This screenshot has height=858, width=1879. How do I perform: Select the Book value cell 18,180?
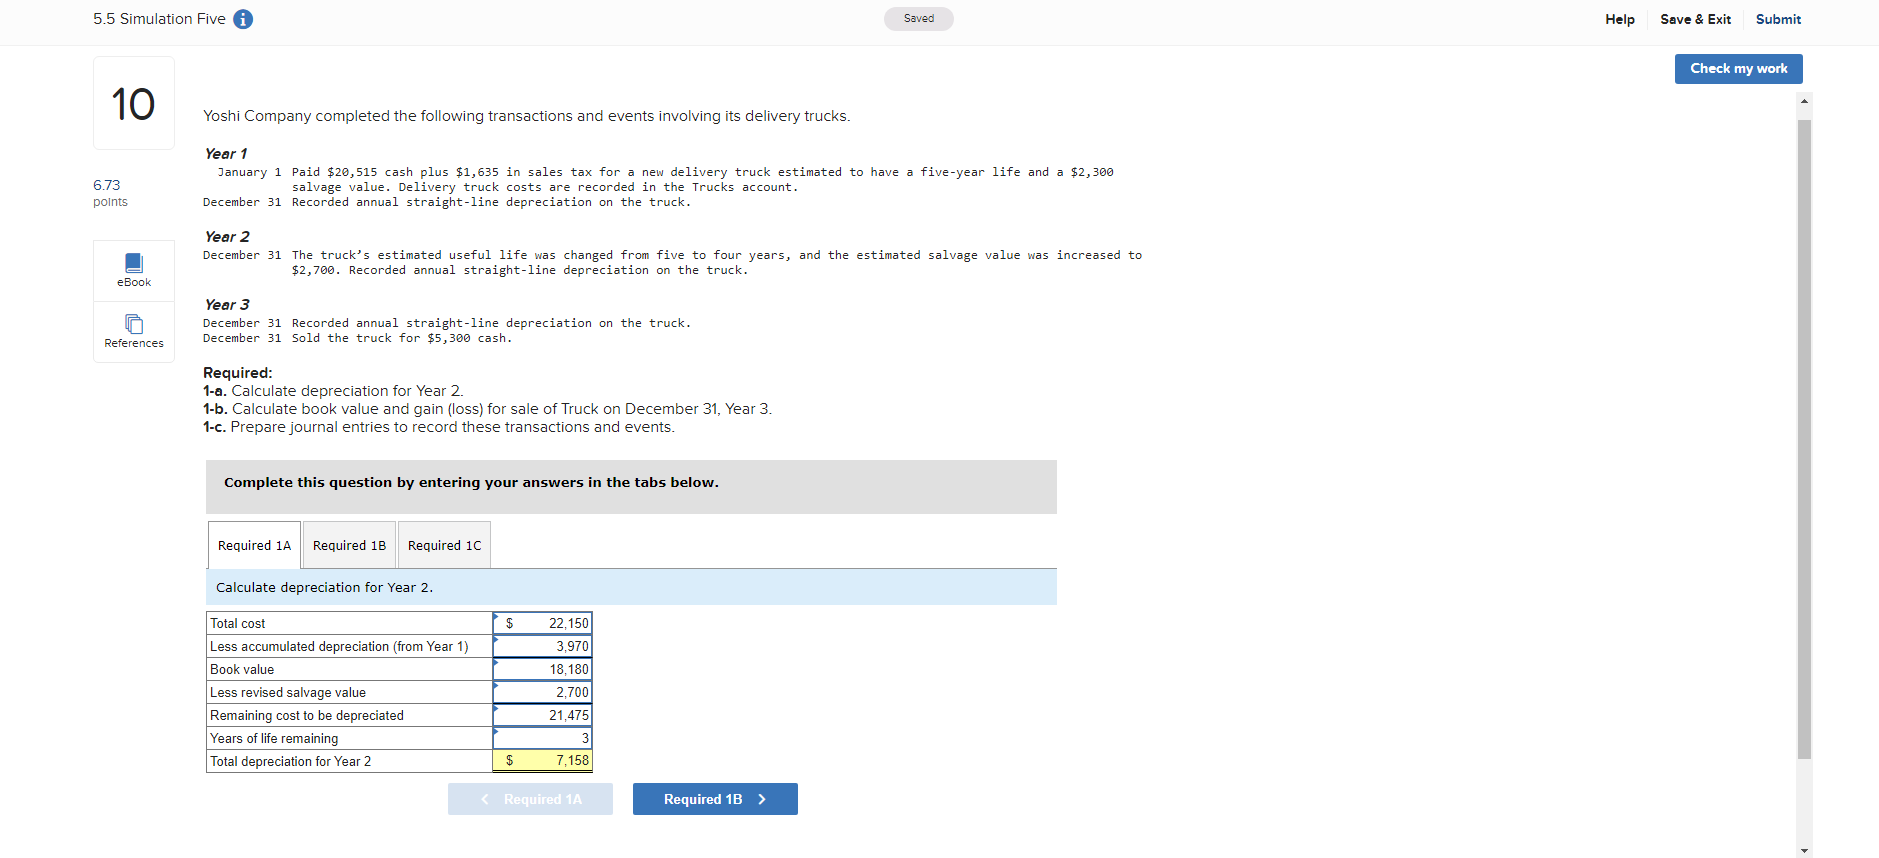point(542,669)
